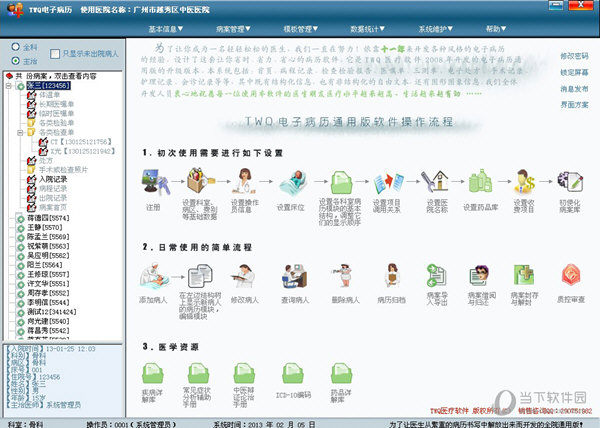Click the 修改病人 icon
This screenshot has width=600, height=428.
(x=244, y=275)
